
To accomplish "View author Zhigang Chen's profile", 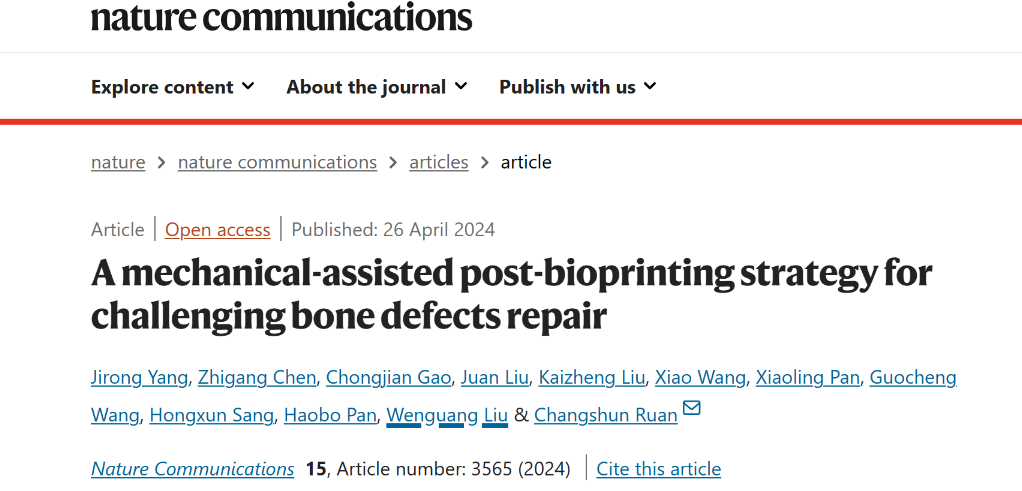I will tap(257, 377).
